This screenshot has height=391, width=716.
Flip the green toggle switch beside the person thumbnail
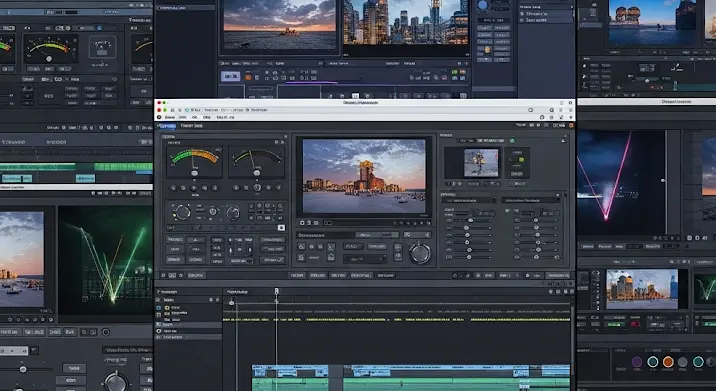[518, 160]
